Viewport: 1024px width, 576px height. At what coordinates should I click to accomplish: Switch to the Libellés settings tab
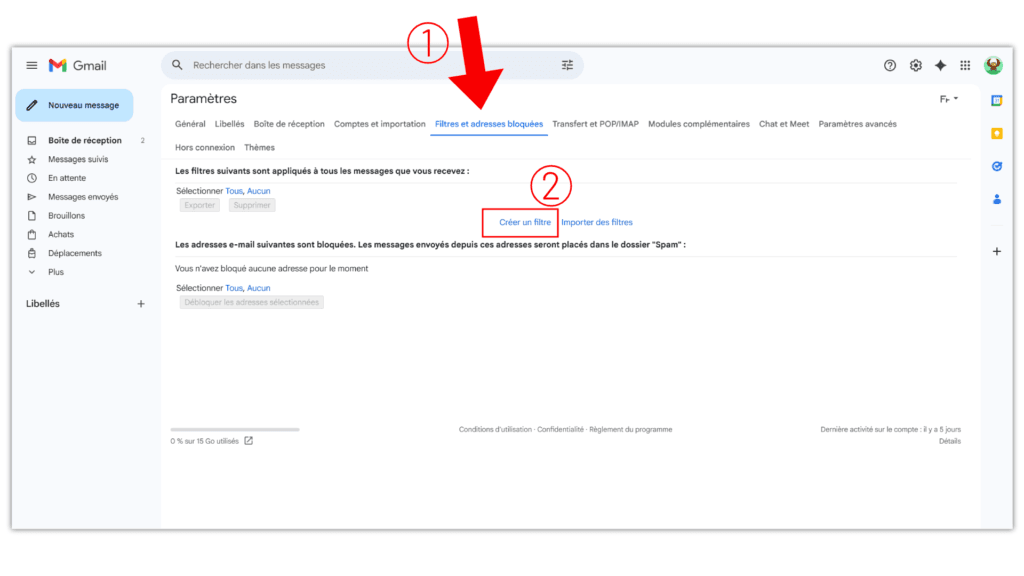[x=229, y=124]
